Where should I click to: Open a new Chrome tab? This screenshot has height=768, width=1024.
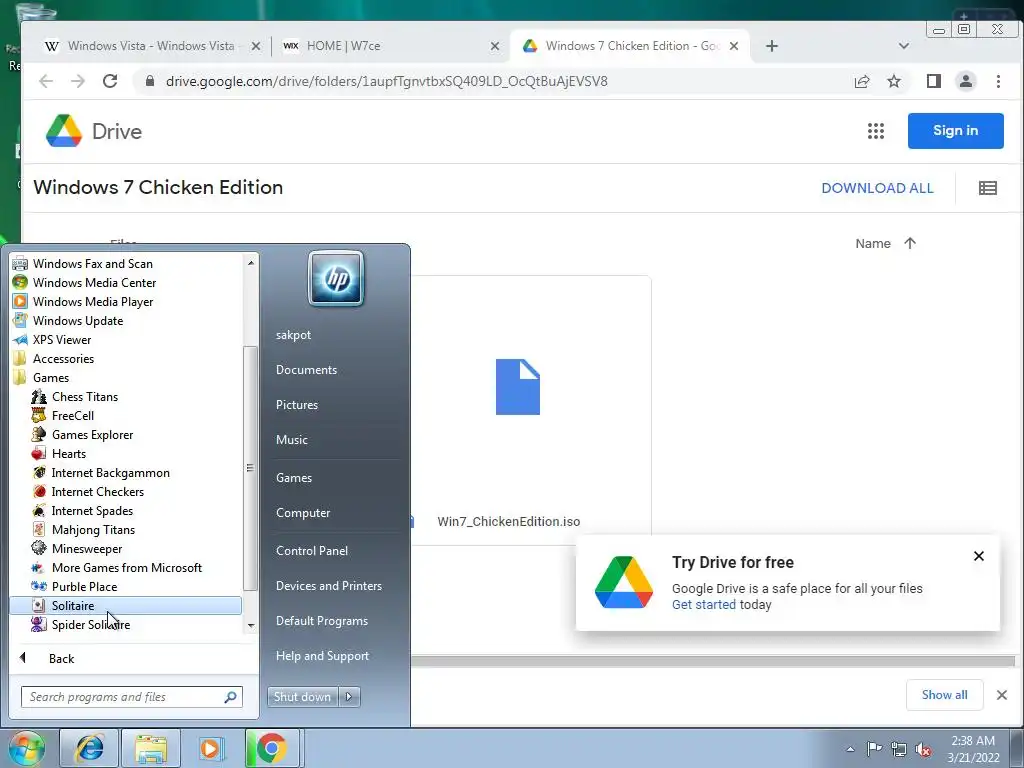(771, 46)
